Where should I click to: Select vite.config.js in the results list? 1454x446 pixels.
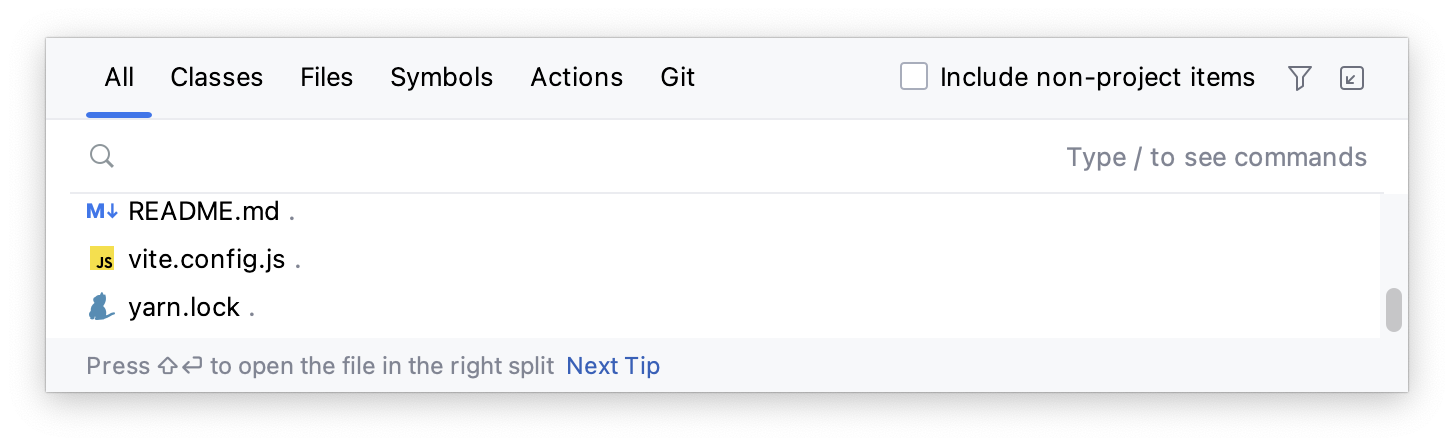207,260
